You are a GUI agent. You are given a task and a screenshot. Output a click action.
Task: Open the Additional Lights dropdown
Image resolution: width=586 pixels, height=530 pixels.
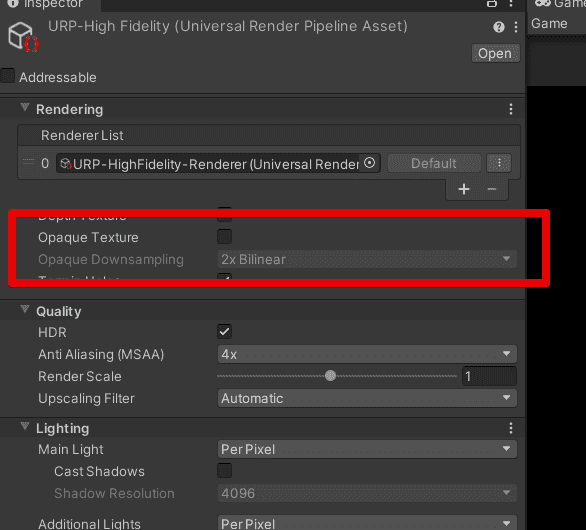[x=367, y=523]
